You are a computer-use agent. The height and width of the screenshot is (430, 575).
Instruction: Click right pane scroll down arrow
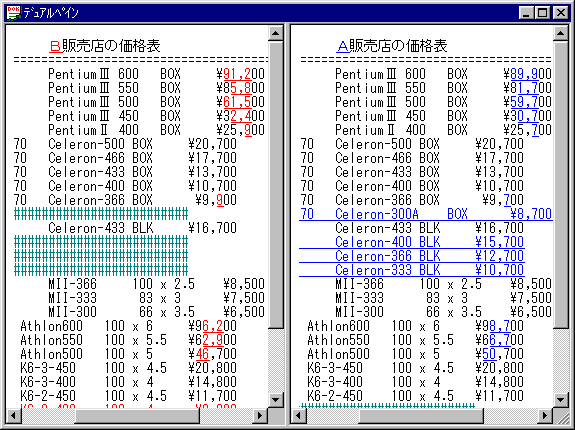[x=560, y=399]
